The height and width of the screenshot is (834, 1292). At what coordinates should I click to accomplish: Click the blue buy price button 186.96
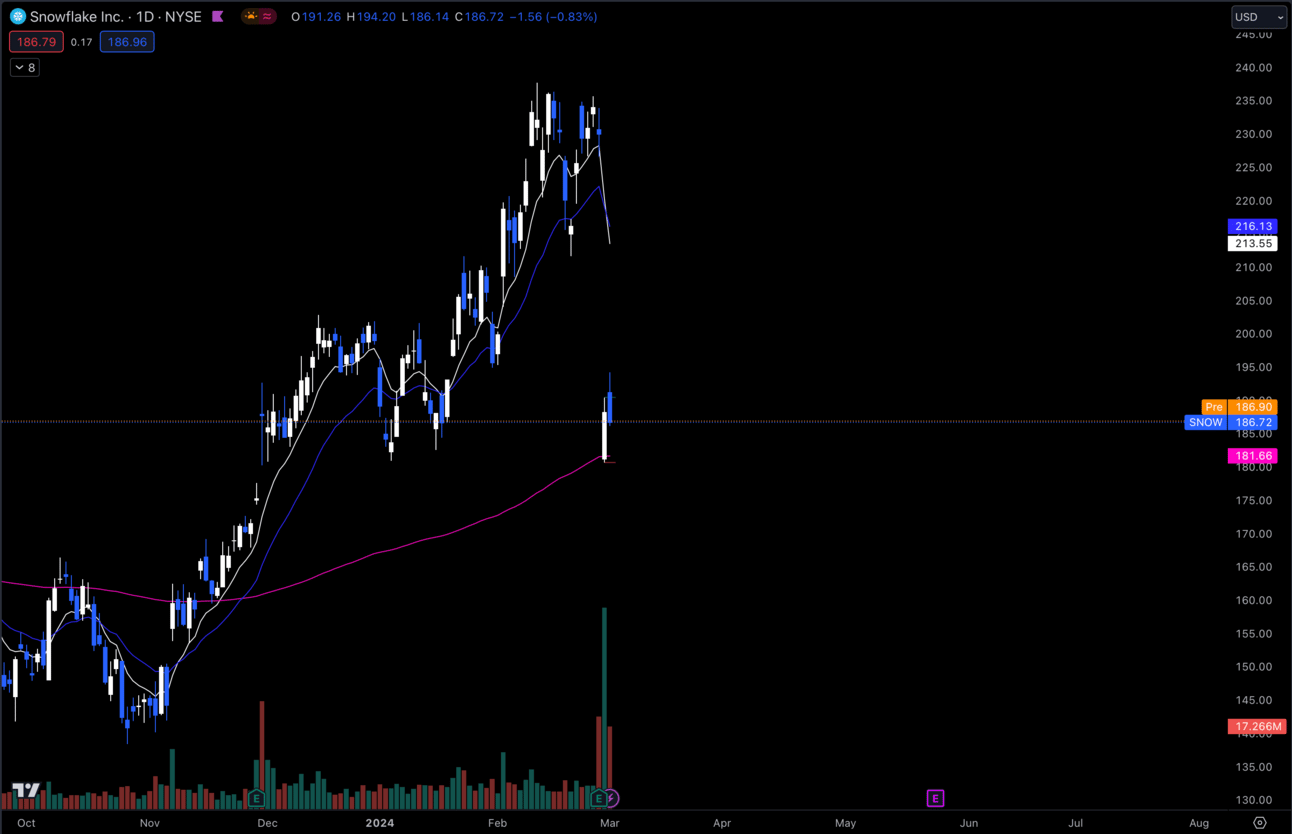(x=127, y=42)
